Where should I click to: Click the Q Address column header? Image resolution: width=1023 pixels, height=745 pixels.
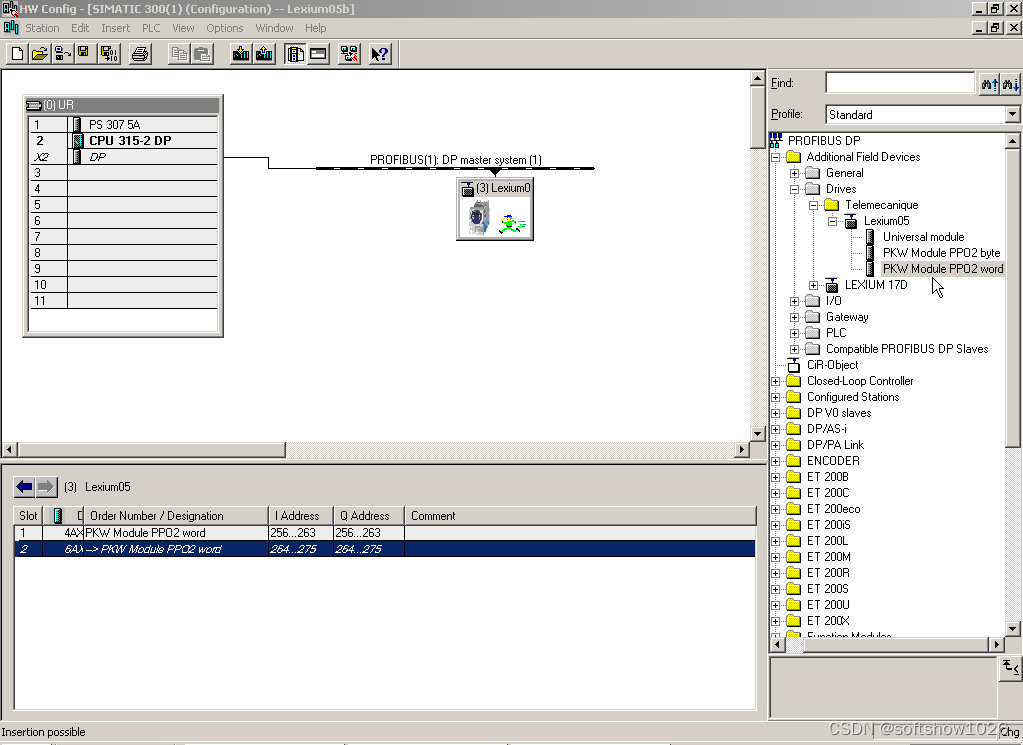pos(369,515)
